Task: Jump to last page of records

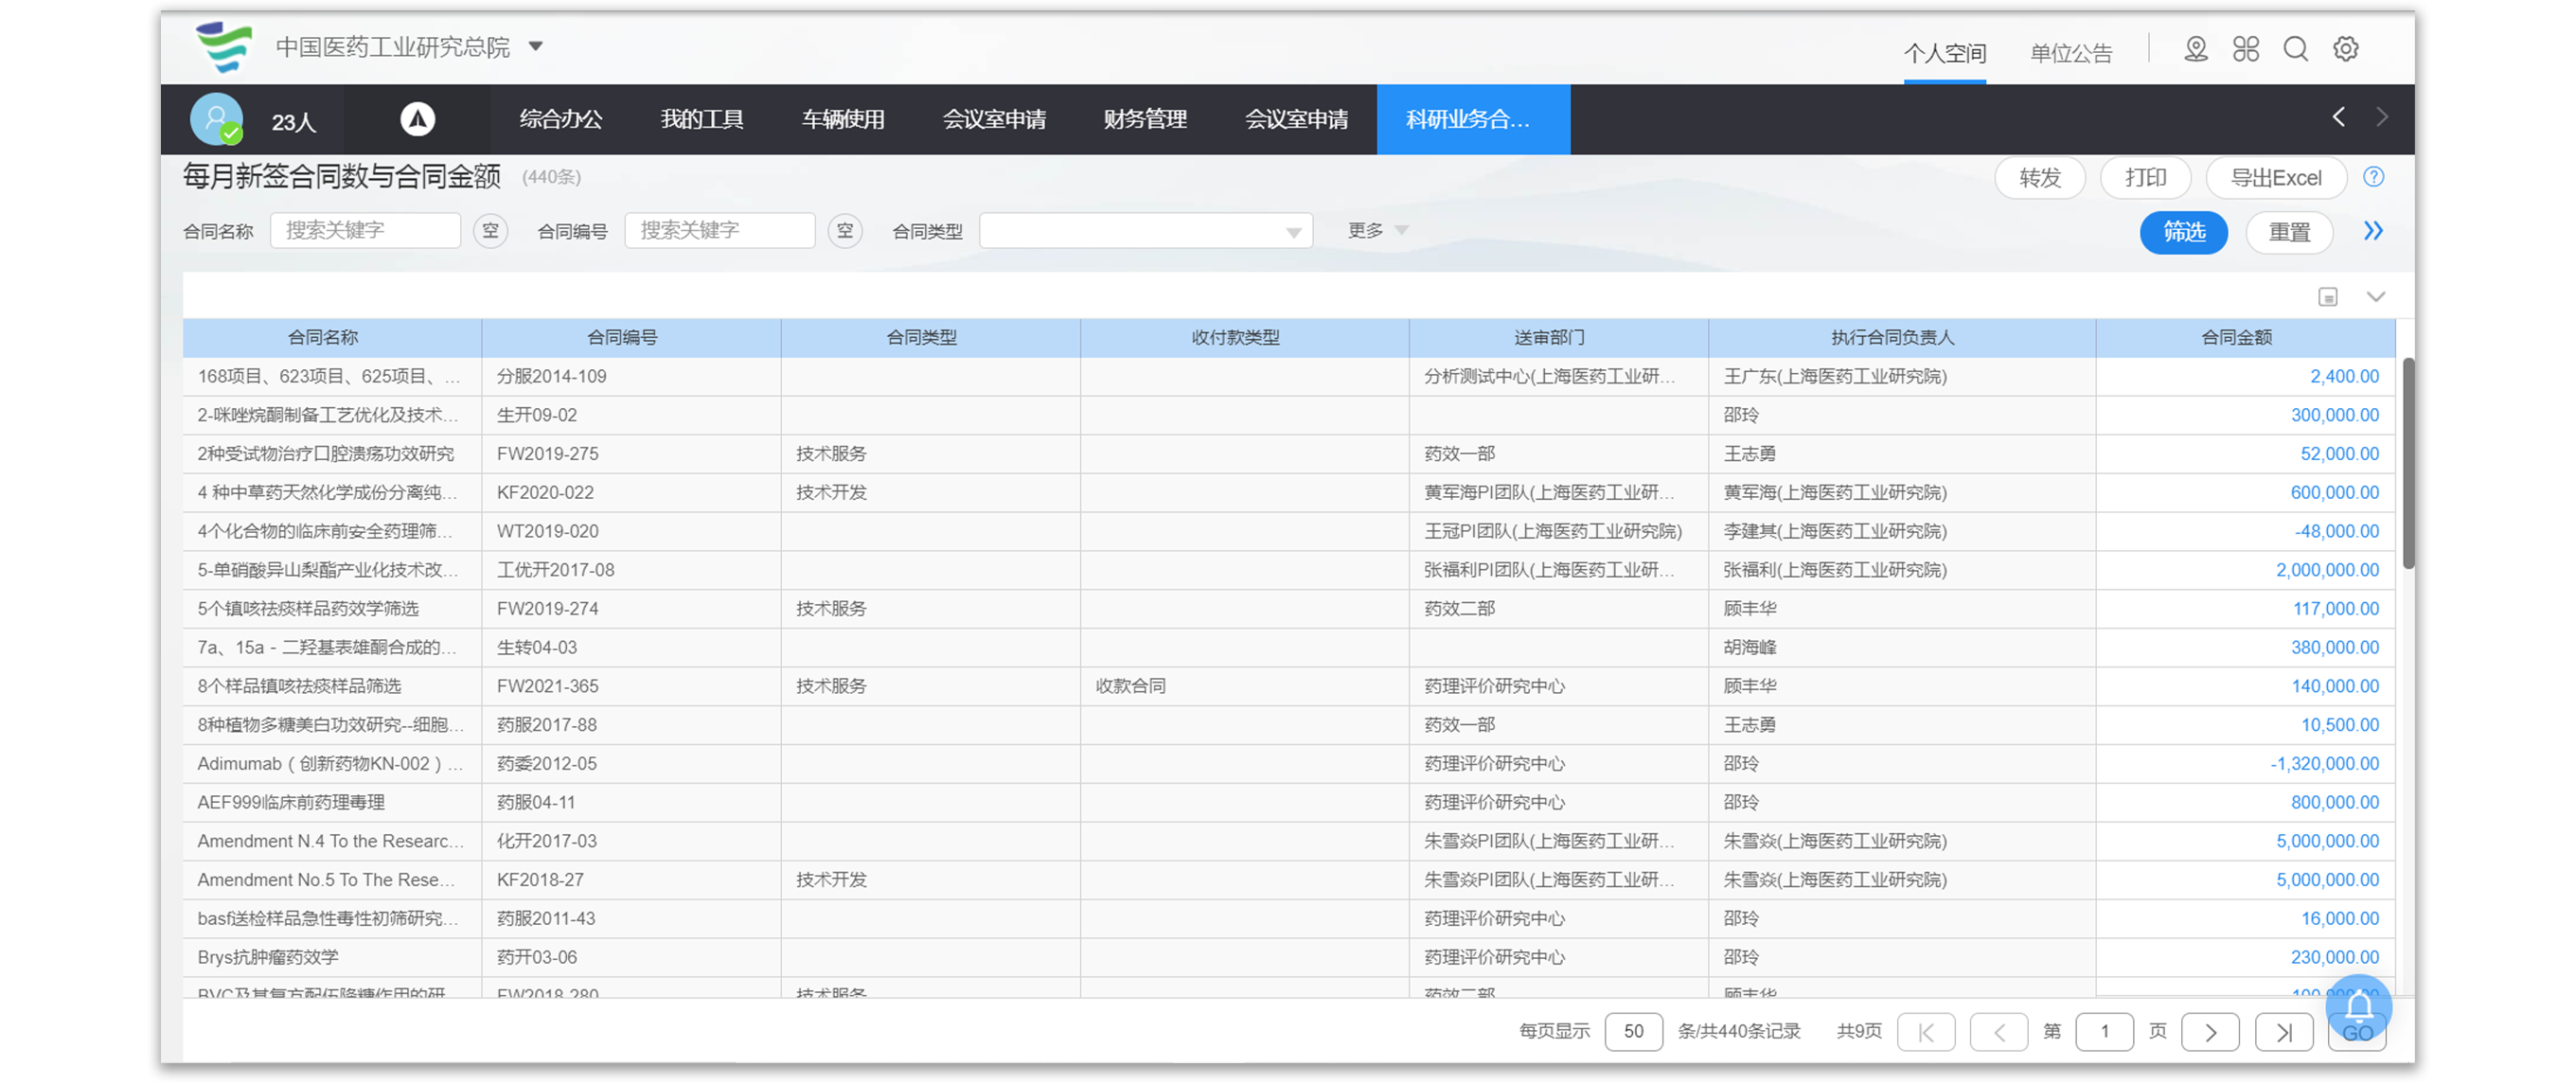Action: pyautogui.click(x=2284, y=1032)
